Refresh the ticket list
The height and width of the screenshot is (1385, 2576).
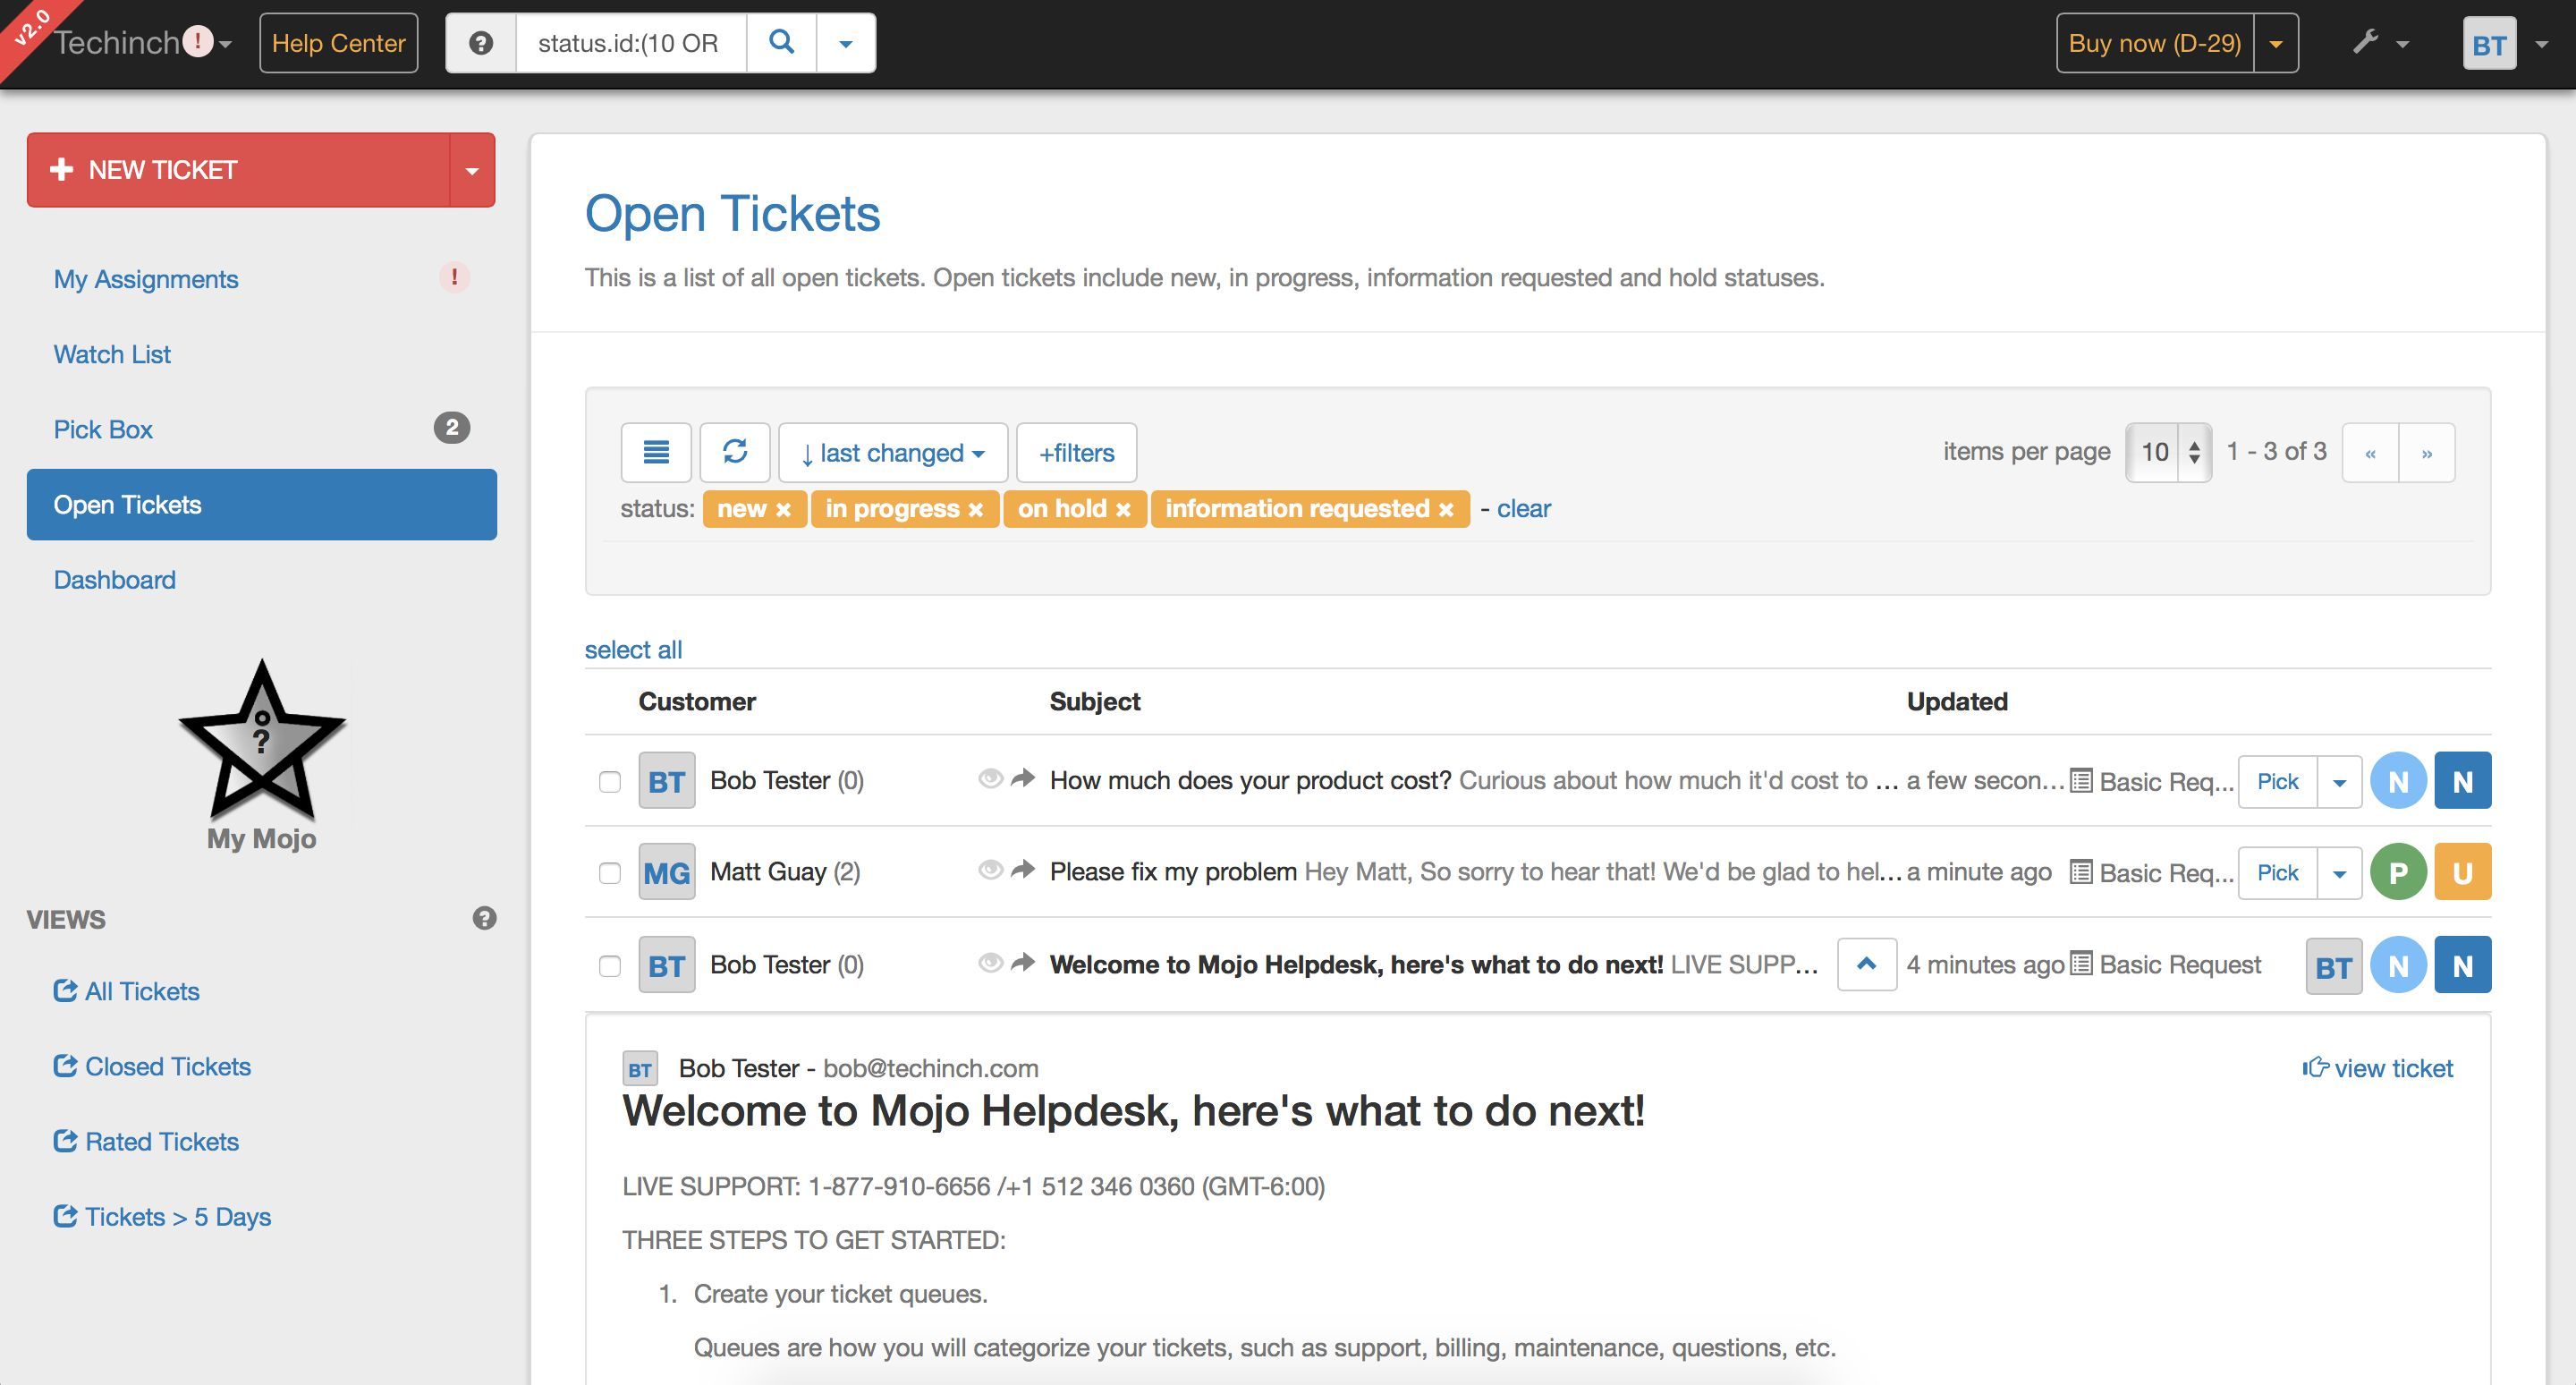(x=735, y=452)
